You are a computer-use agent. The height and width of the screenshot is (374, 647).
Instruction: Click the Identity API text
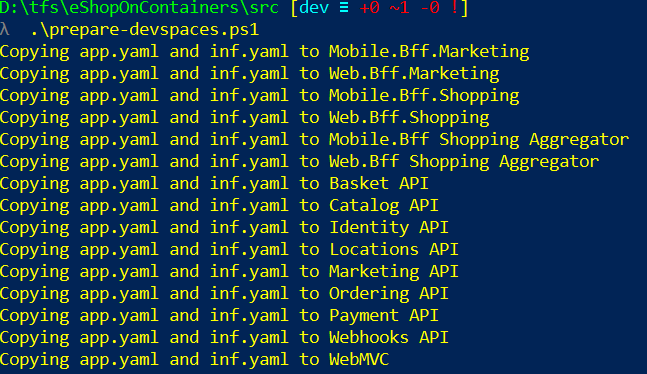tap(389, 228)
